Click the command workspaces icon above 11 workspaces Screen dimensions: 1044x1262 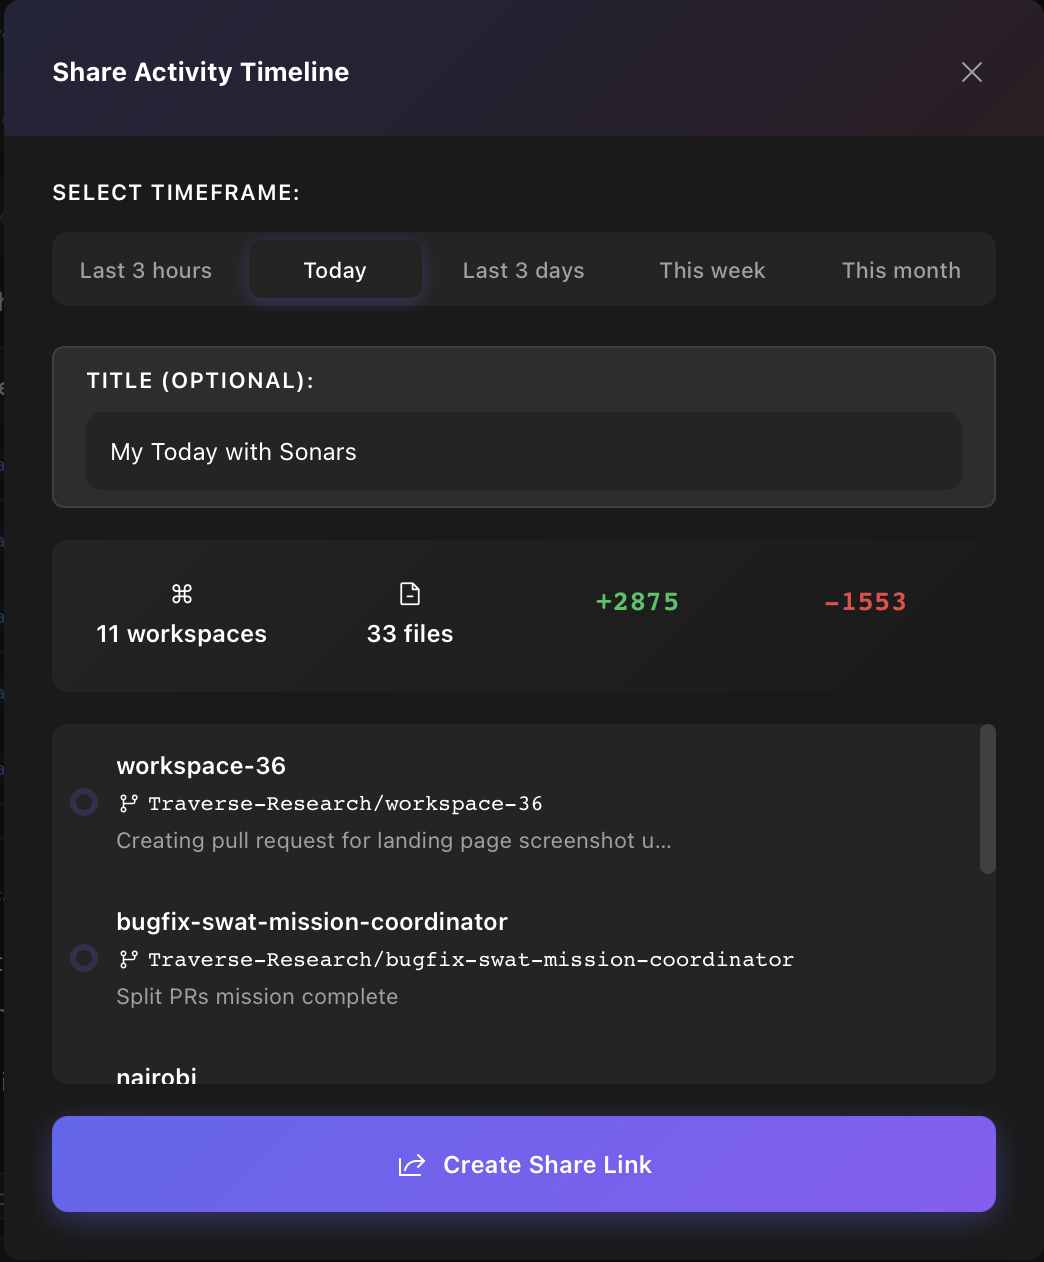point(181,592)
